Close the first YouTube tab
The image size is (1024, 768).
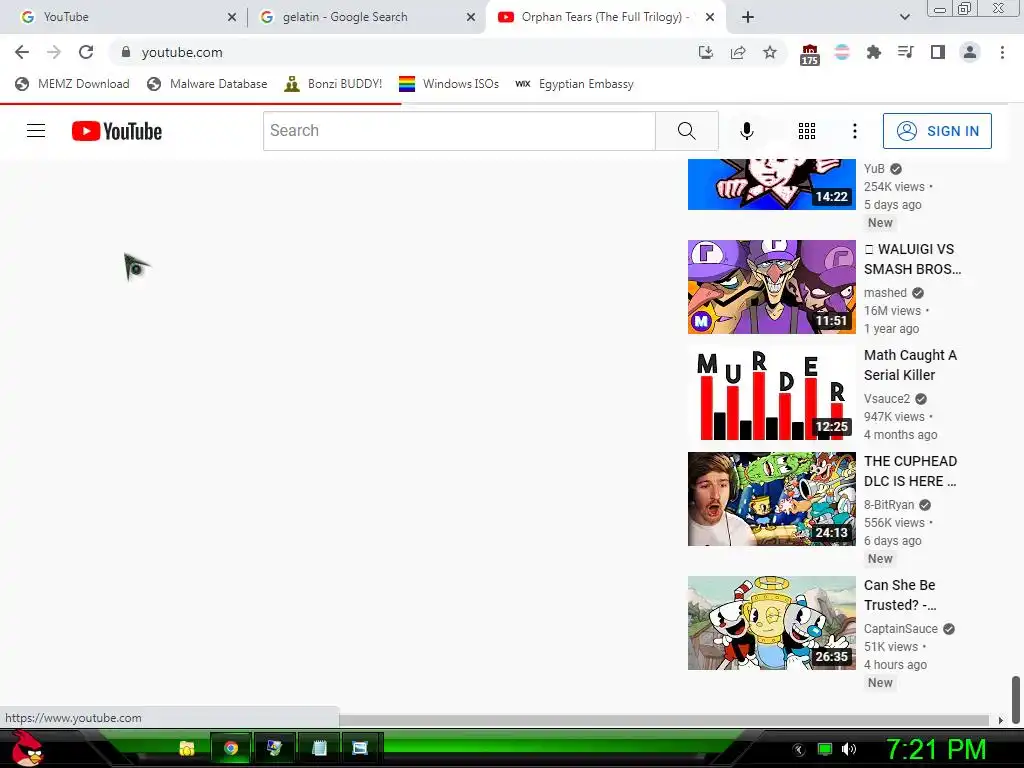[x=232, y=17]
